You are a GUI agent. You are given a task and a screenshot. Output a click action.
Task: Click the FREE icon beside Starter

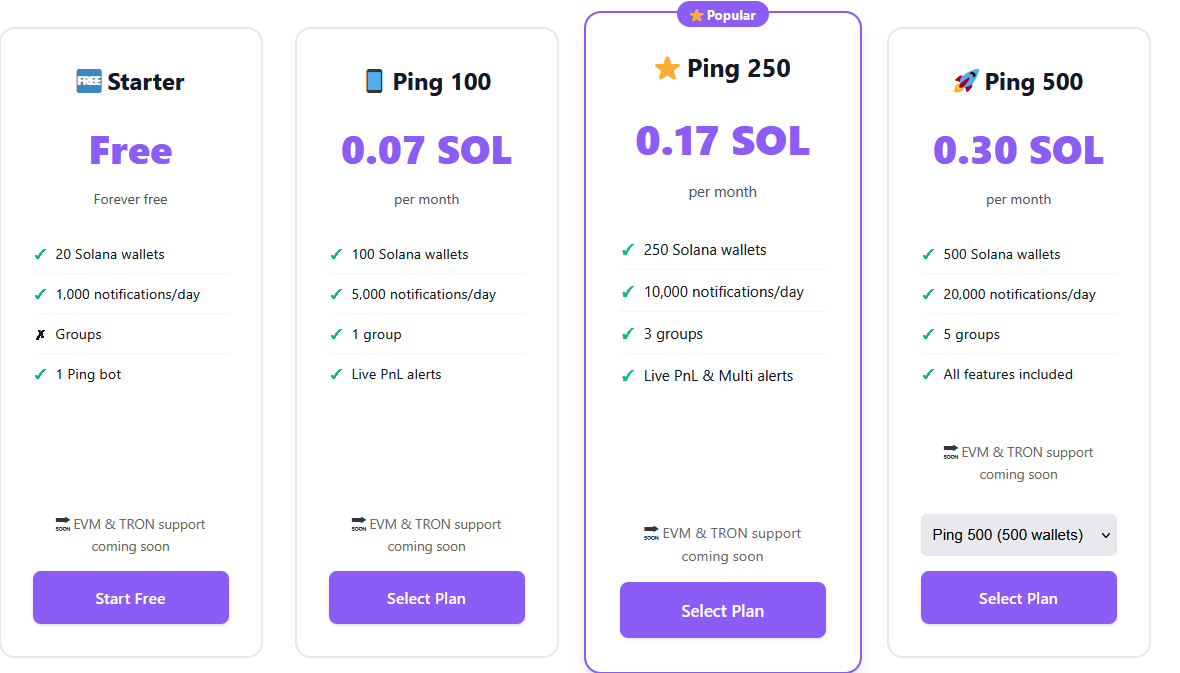pos(89,81)
